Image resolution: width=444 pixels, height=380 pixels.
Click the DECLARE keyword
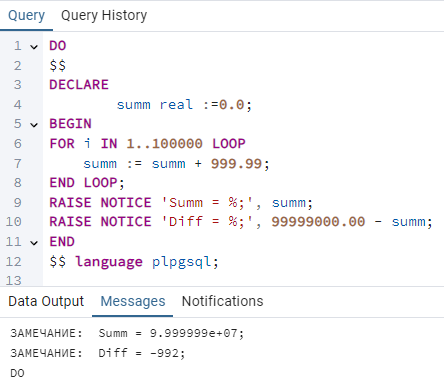pos(79,85)
